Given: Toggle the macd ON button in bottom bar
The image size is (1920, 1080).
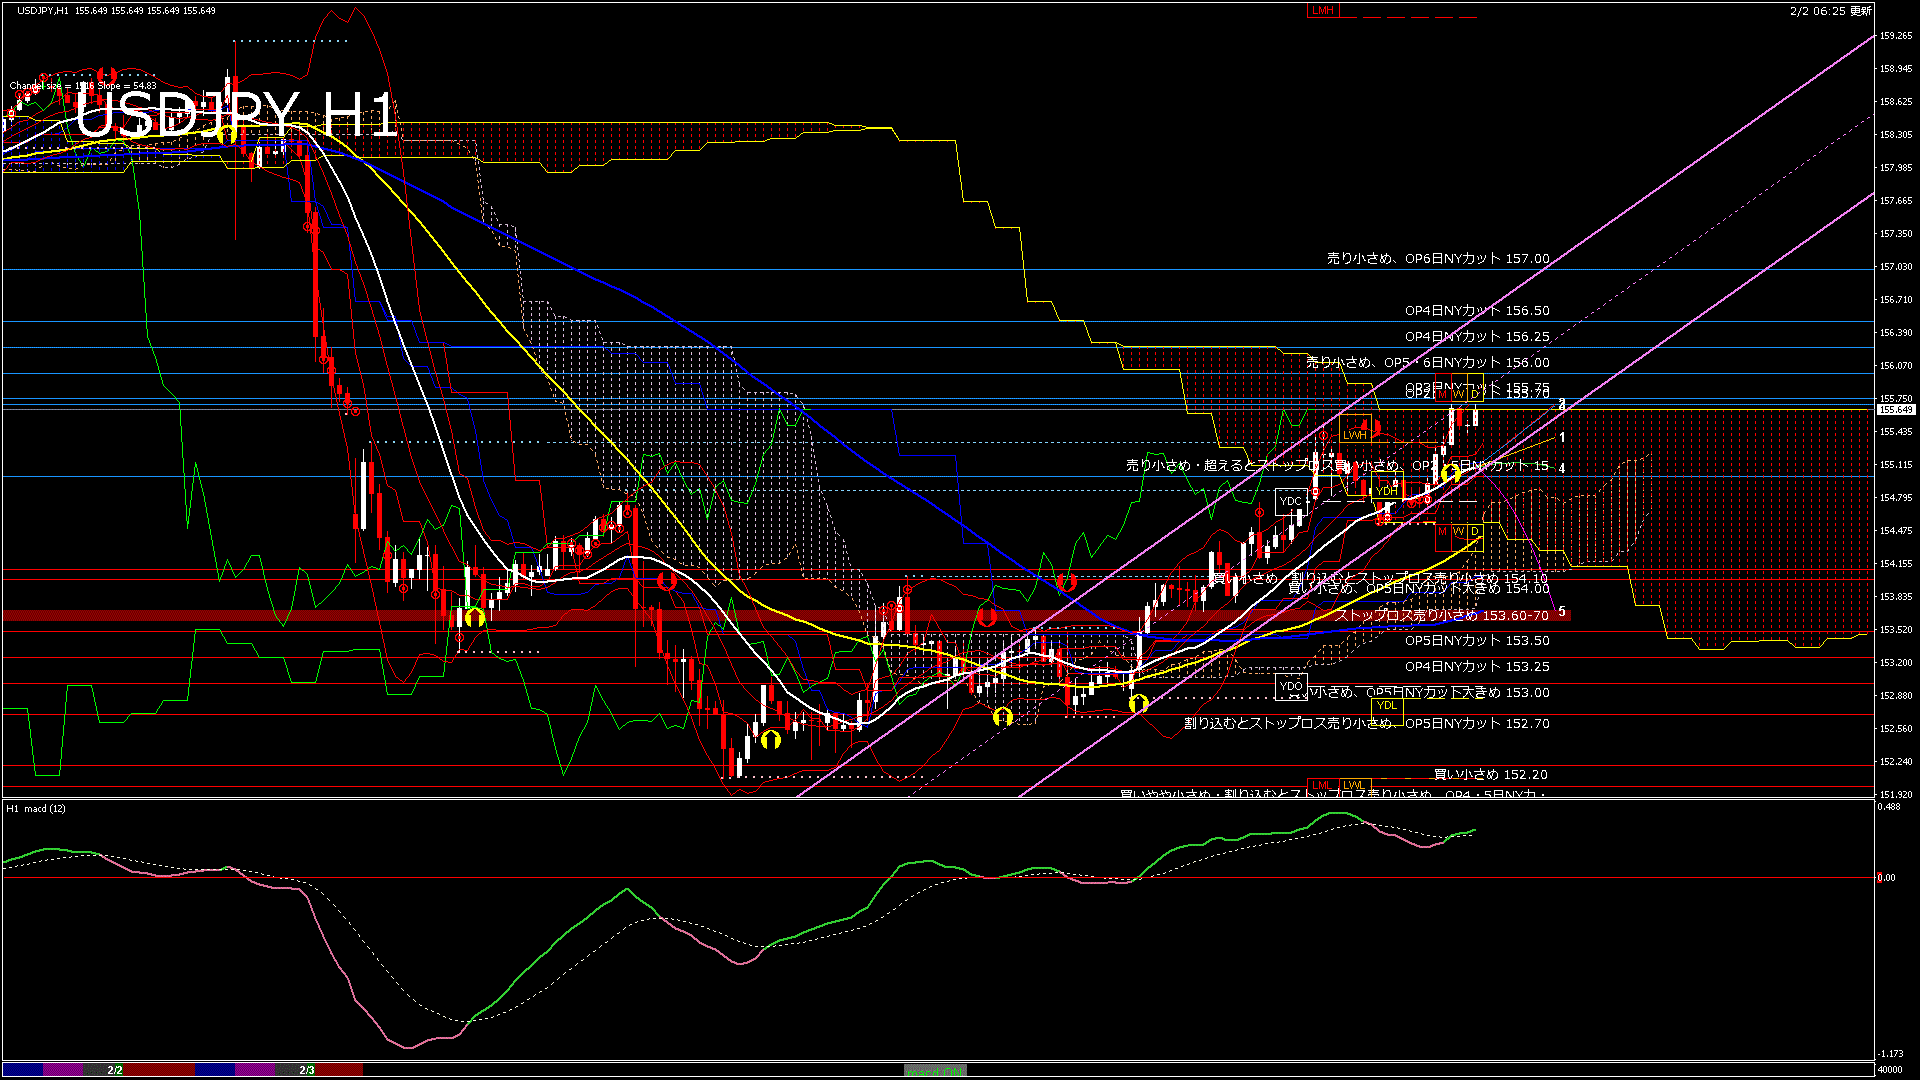Looking at the screenshot, I should (x=935, y=1071).
